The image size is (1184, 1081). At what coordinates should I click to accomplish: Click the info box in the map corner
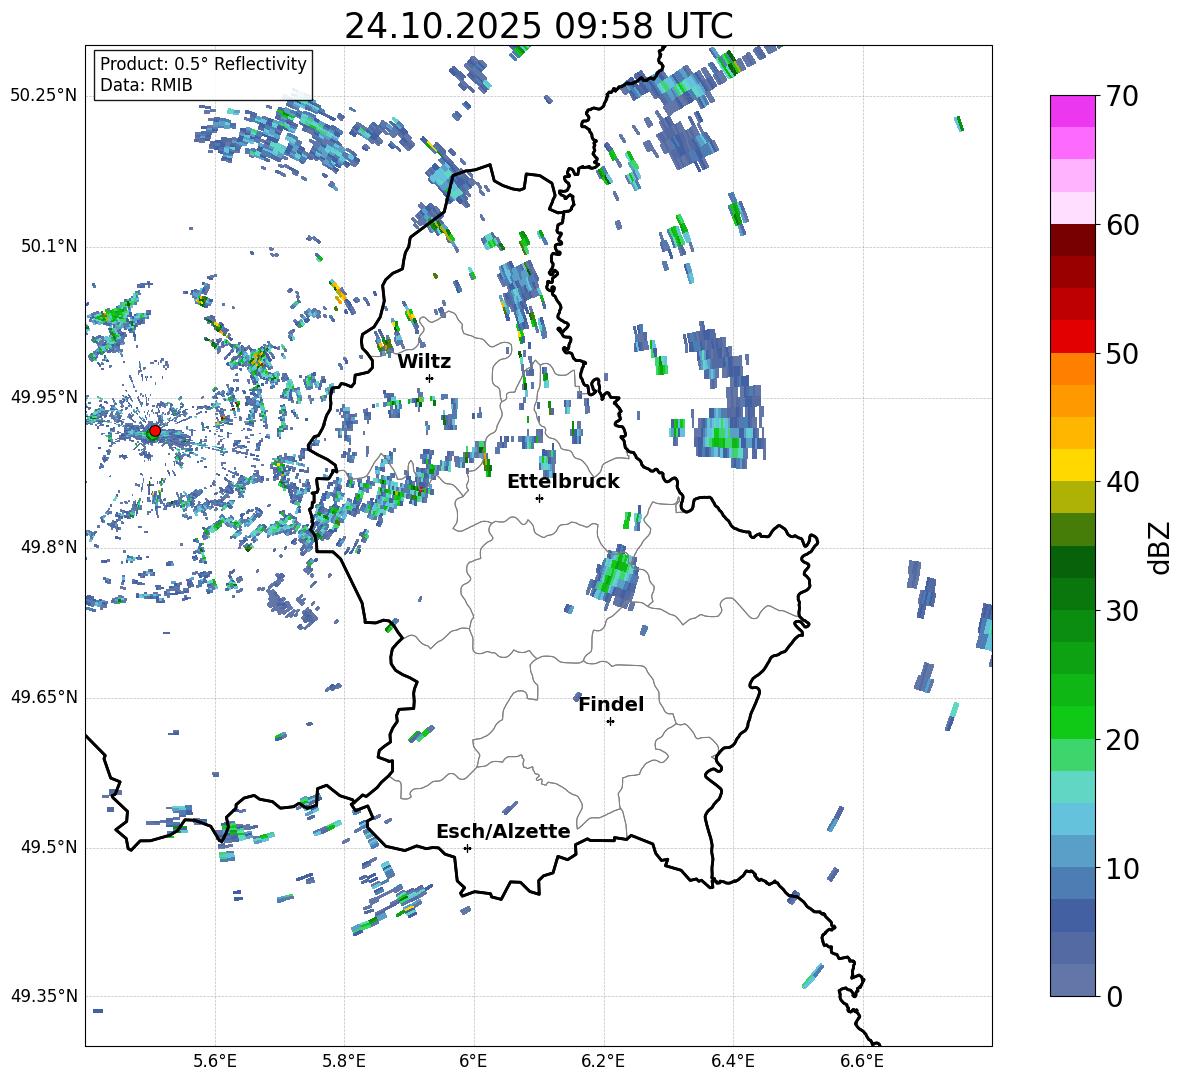(203, 74)
